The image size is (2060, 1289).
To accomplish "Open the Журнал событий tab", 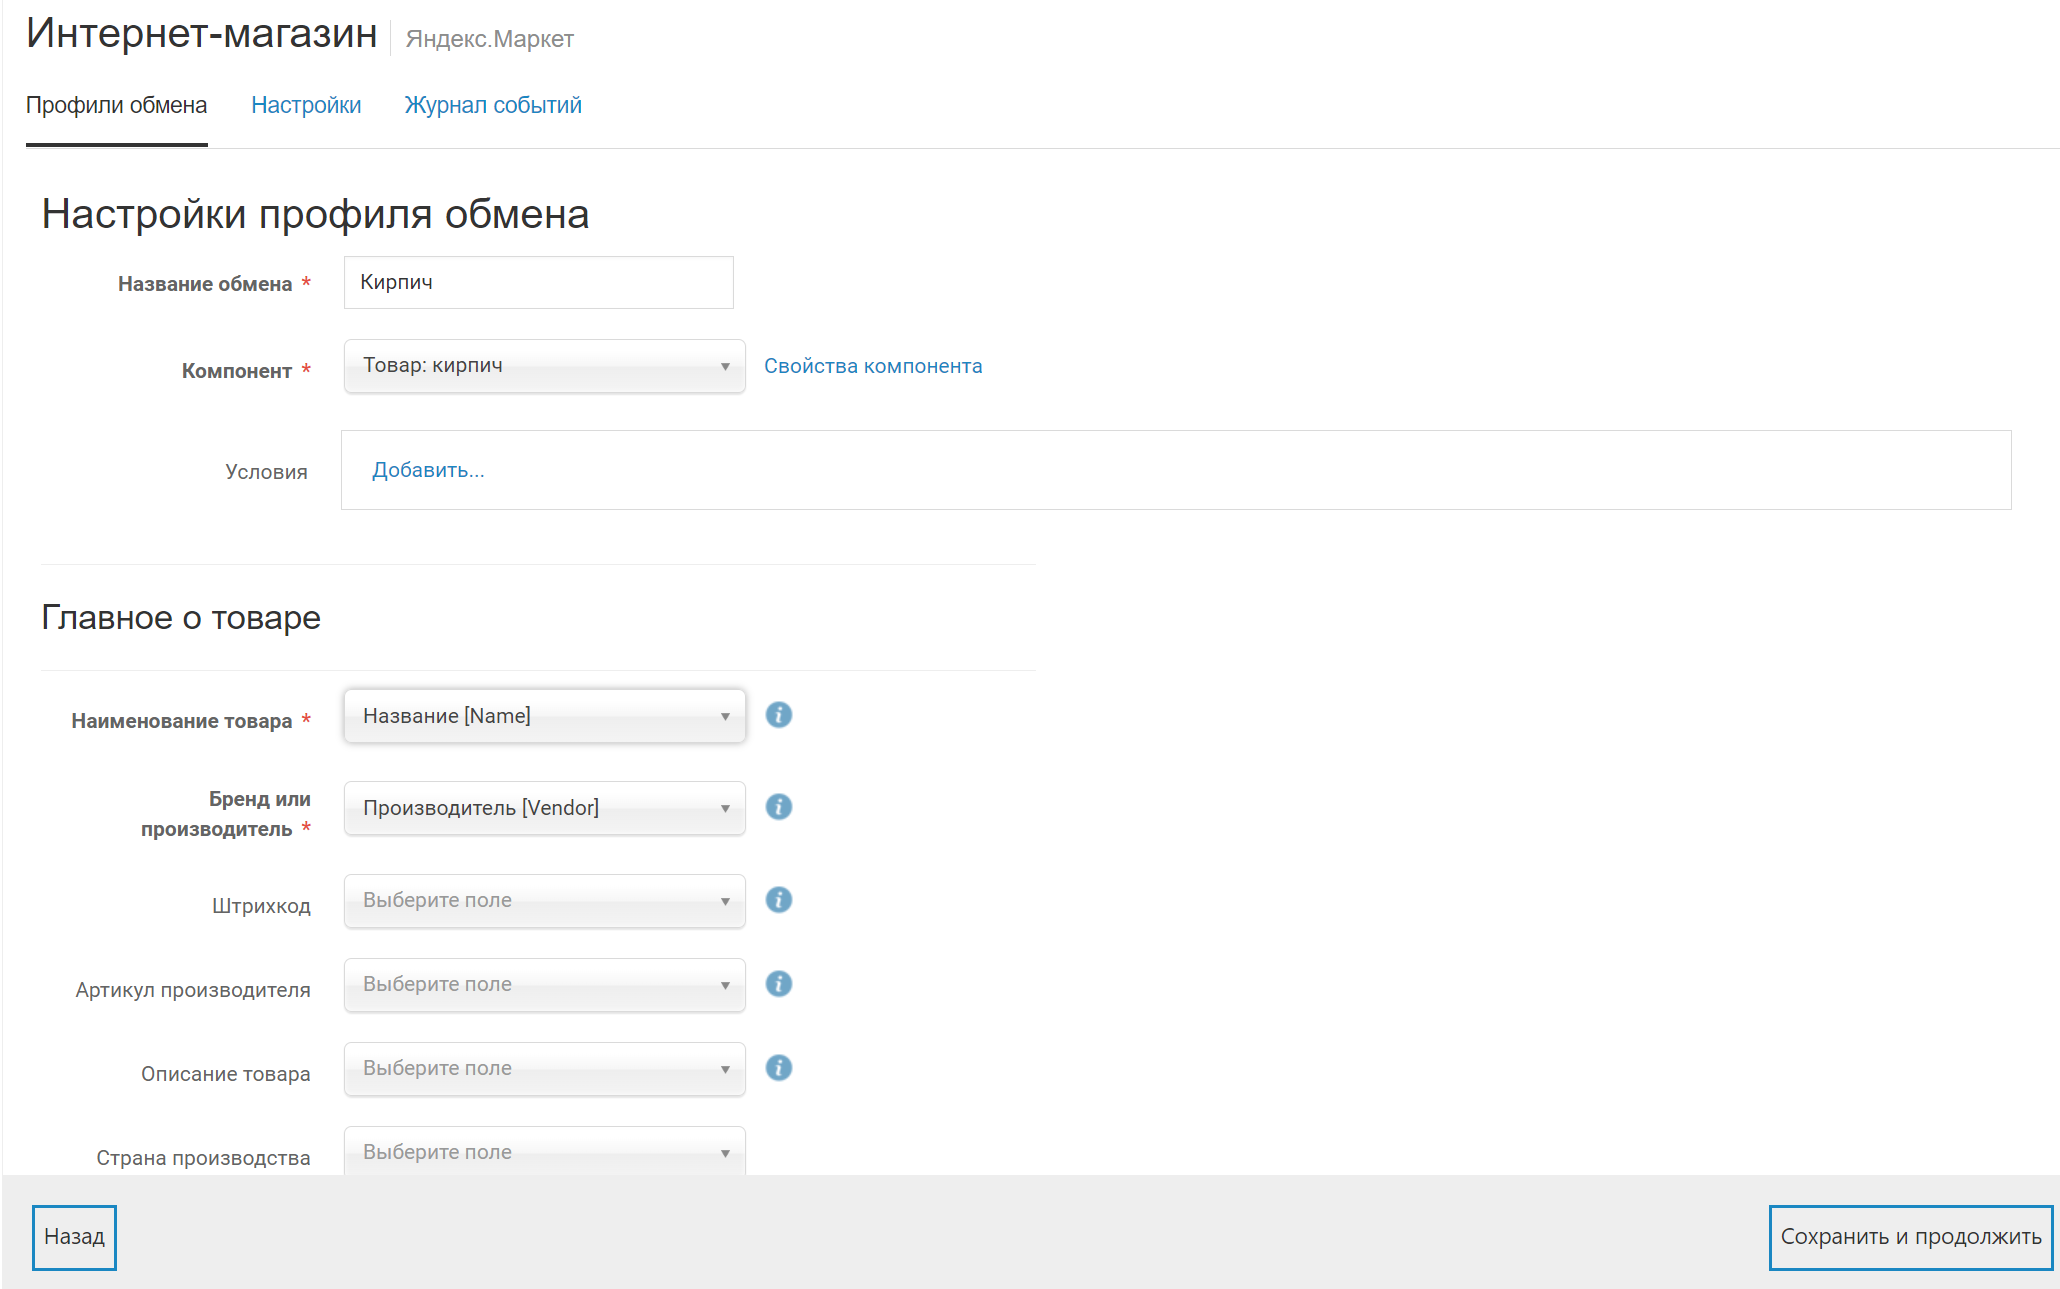I will (493, 105).
